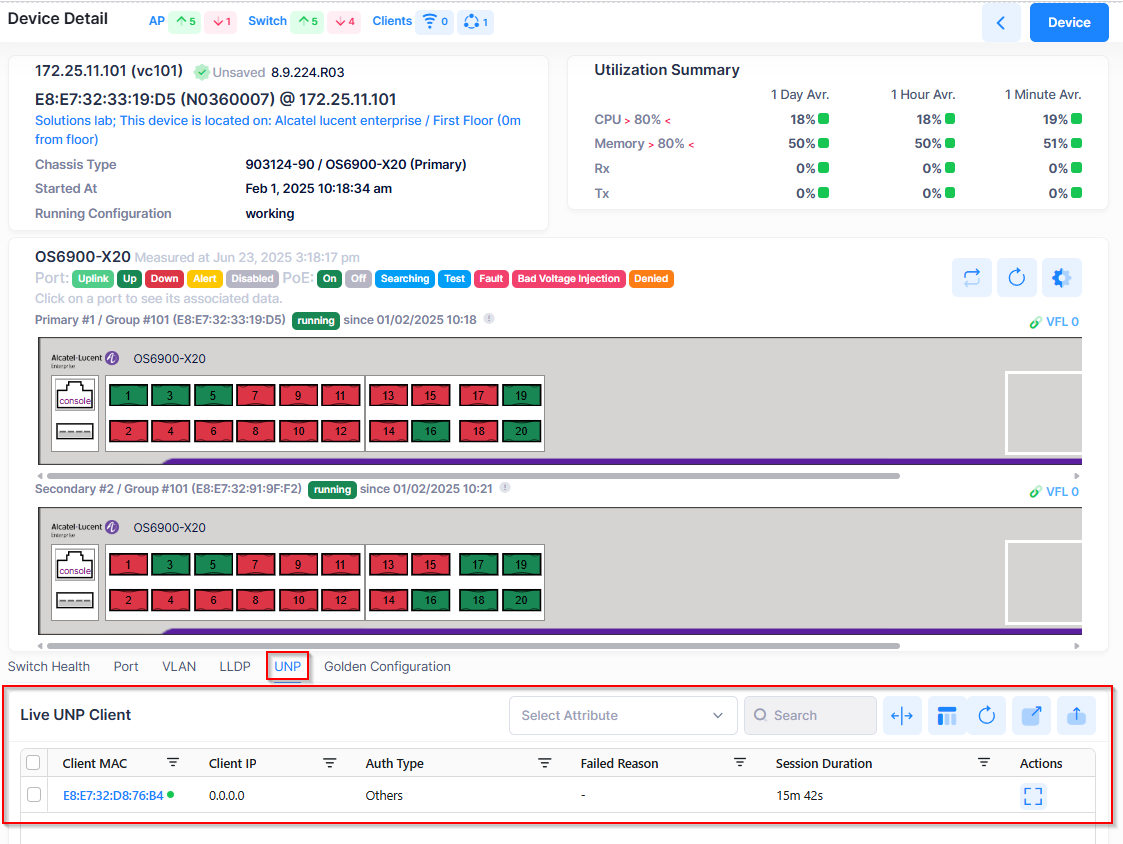The image size is (1123, 844).
Task: Open the Session Duration column filter
Action: pyautogui.click(x=984, y=763)
